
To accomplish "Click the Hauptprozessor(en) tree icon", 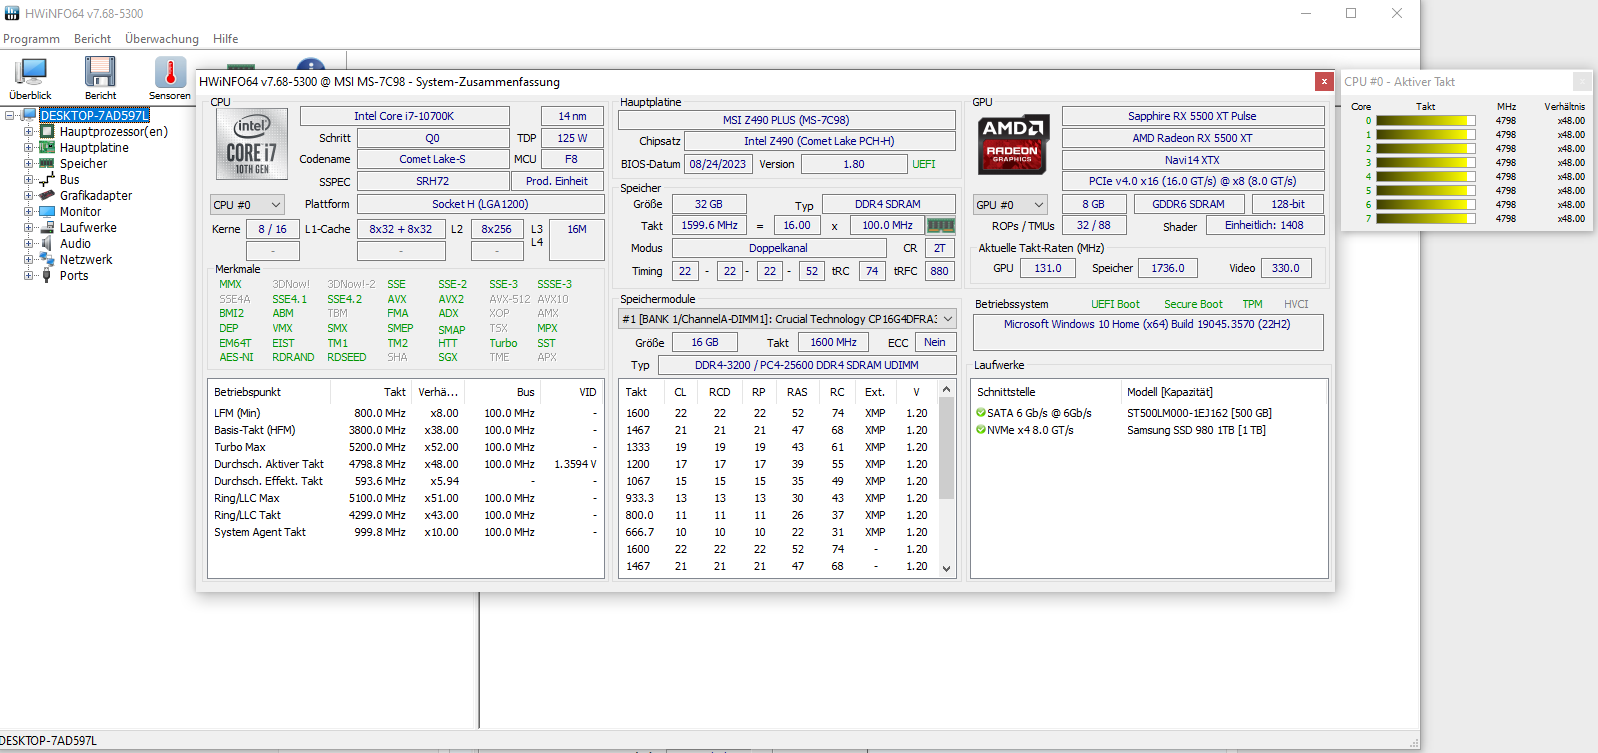I will tap(47, 131).
